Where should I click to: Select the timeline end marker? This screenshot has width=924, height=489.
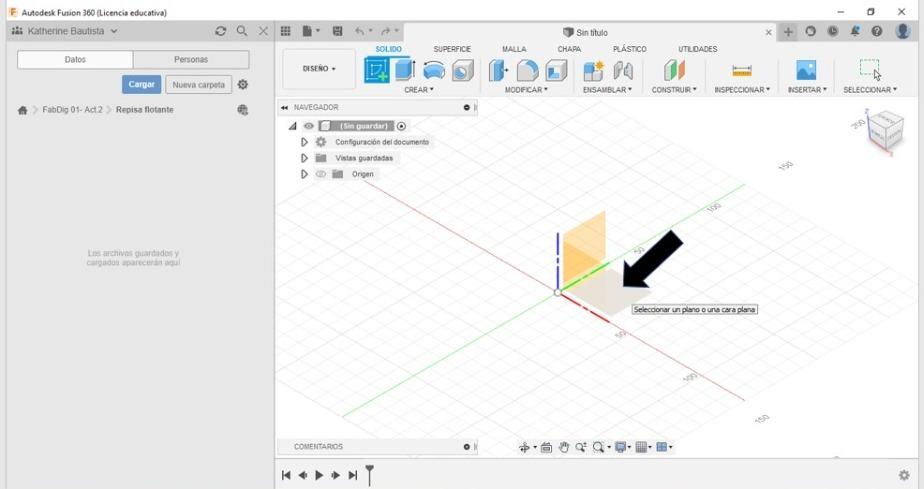point(369,475)
